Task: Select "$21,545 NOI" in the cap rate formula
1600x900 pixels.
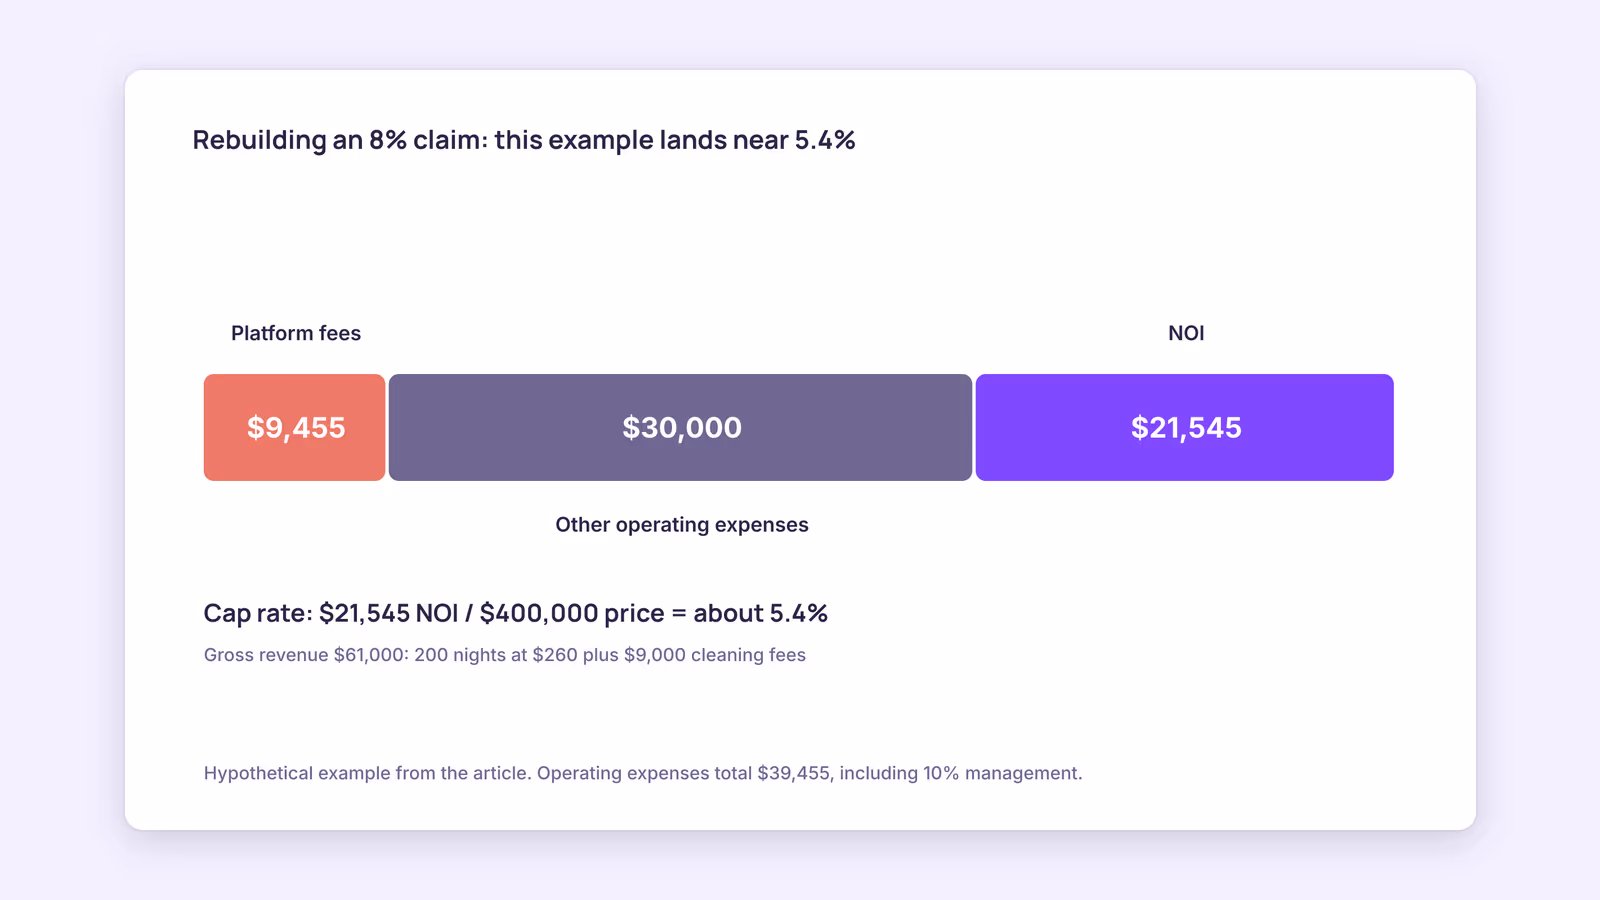Action: click(389, 613)
